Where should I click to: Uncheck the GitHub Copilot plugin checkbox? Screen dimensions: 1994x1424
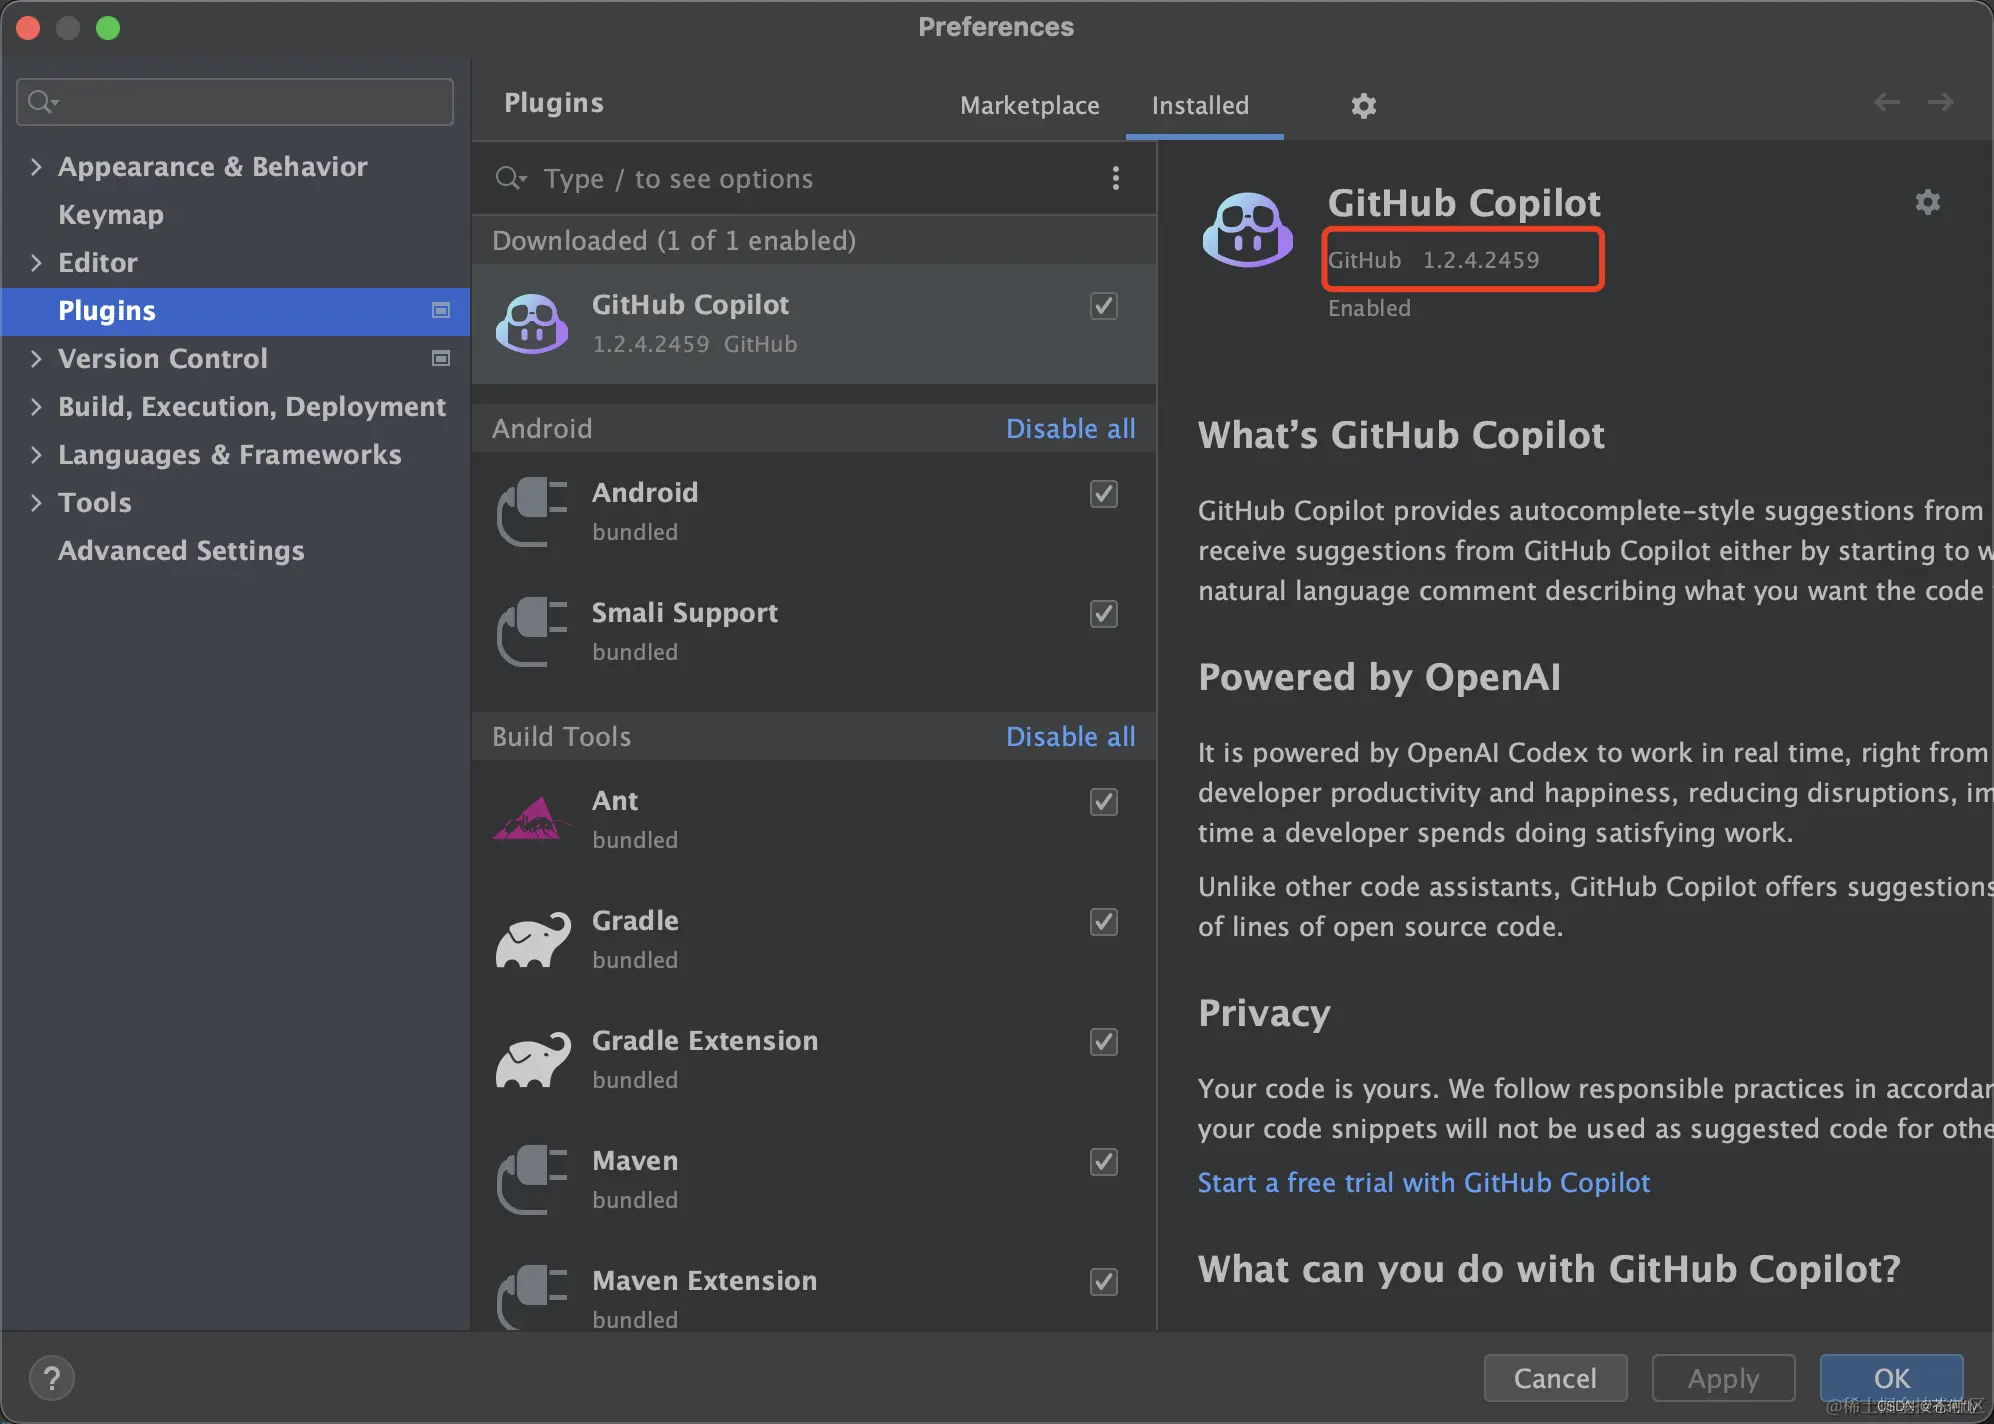1103,305
